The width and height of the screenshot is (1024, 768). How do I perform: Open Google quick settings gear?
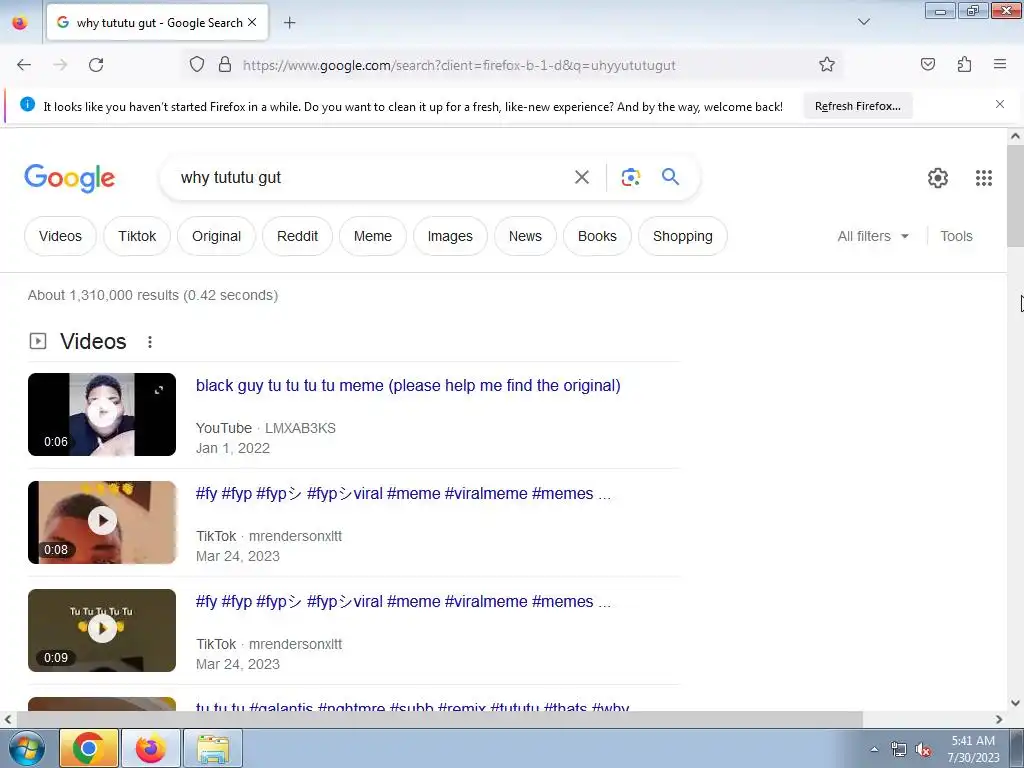[938, 178]
